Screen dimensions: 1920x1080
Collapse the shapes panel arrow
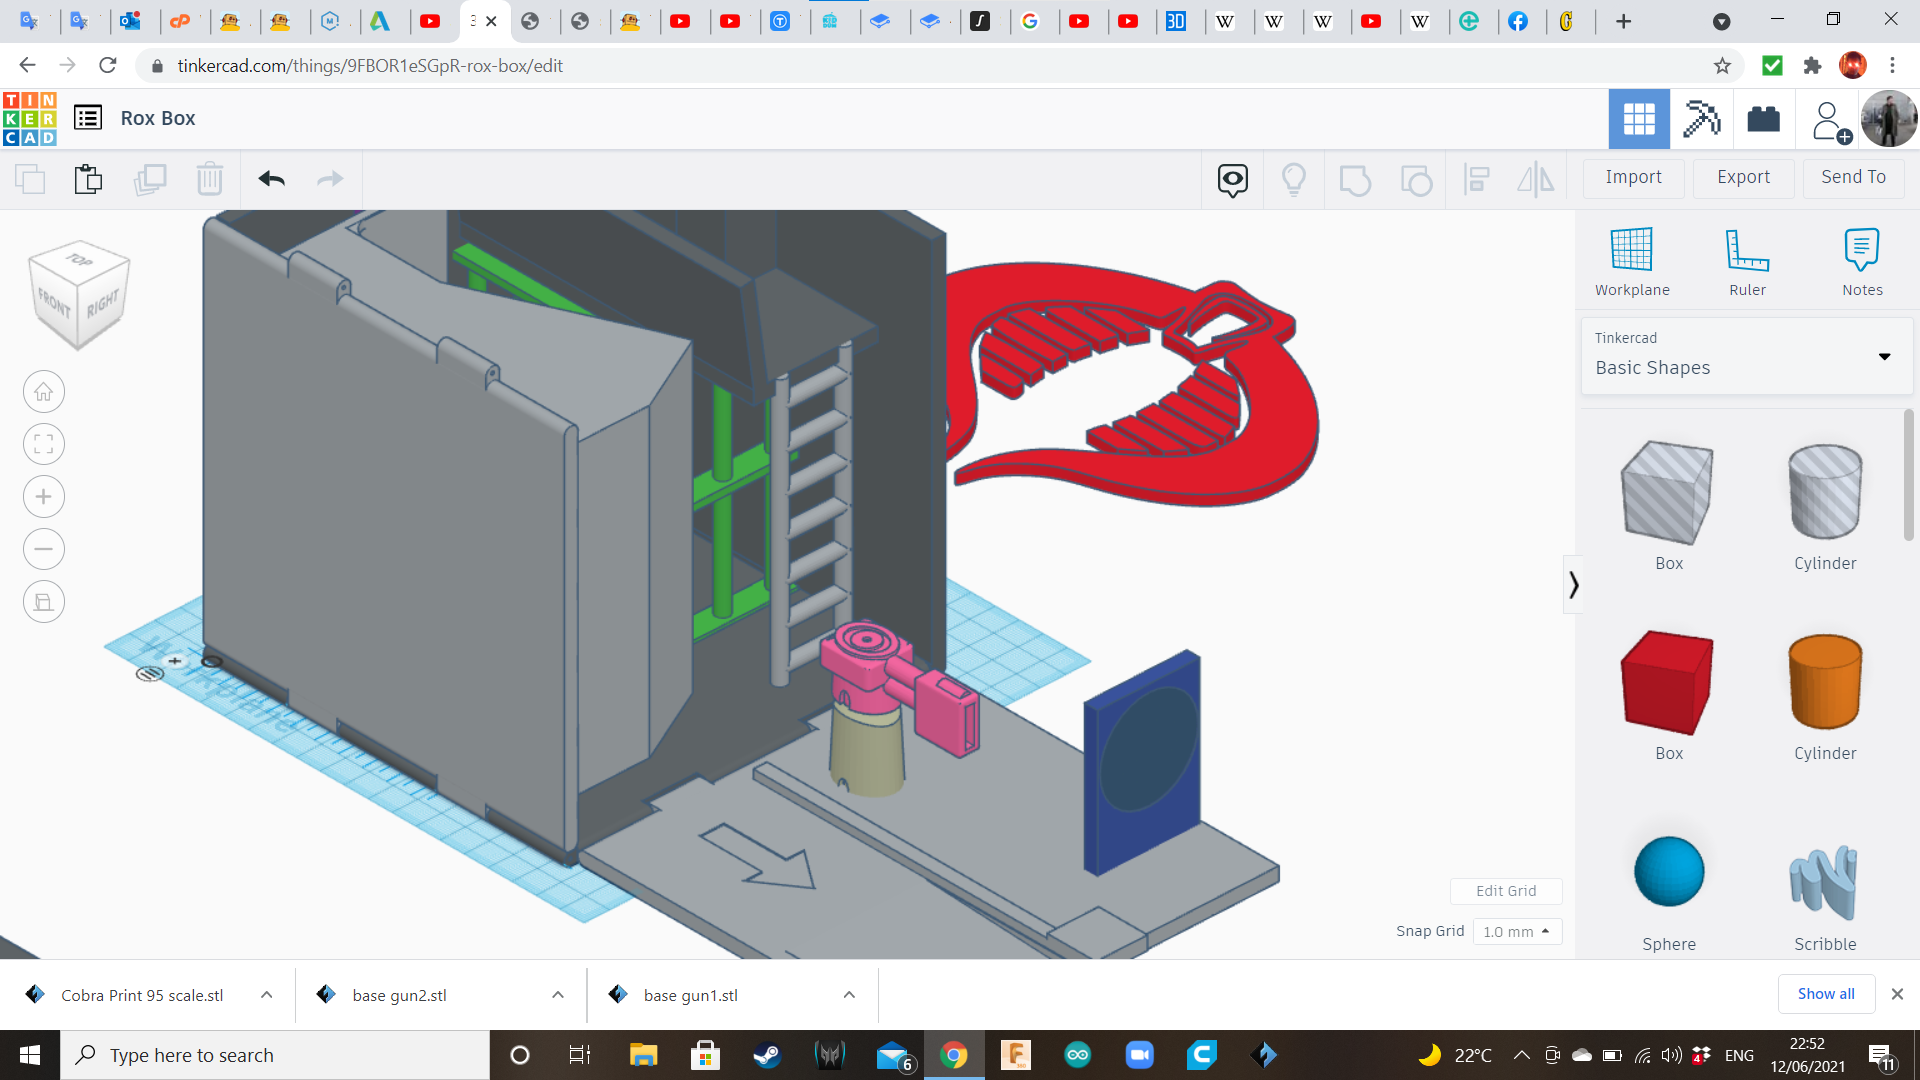[x=1573, y=584]
